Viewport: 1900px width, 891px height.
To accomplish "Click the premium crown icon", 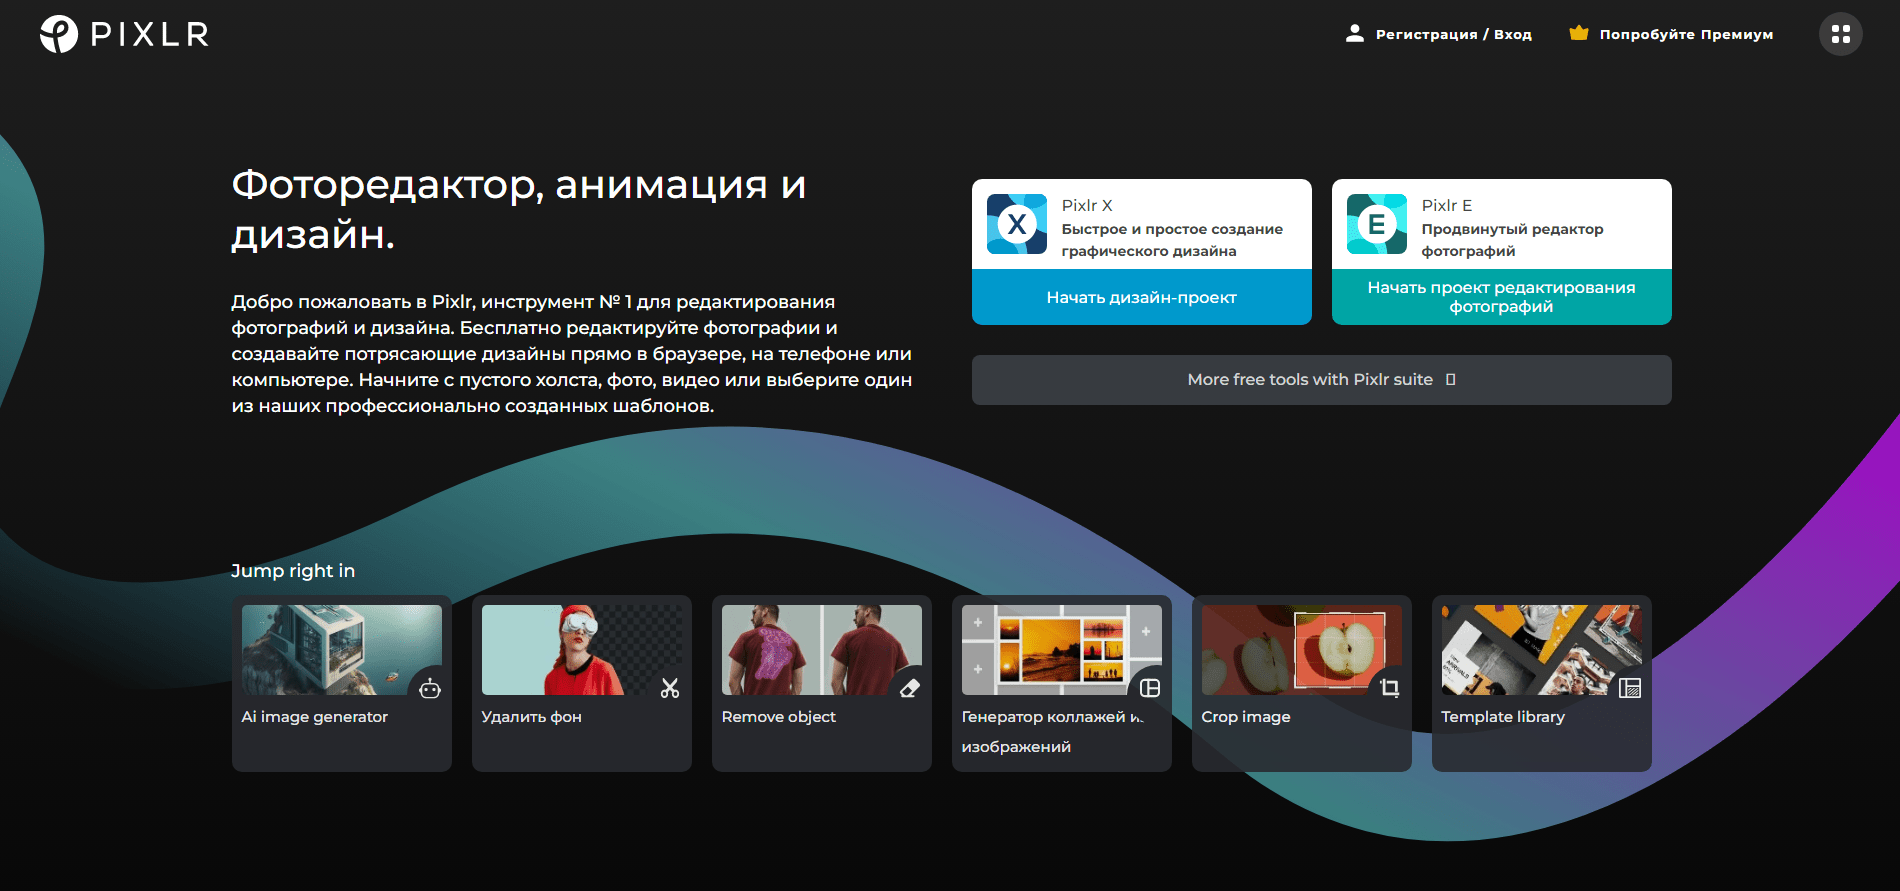I will point(1579,33).
